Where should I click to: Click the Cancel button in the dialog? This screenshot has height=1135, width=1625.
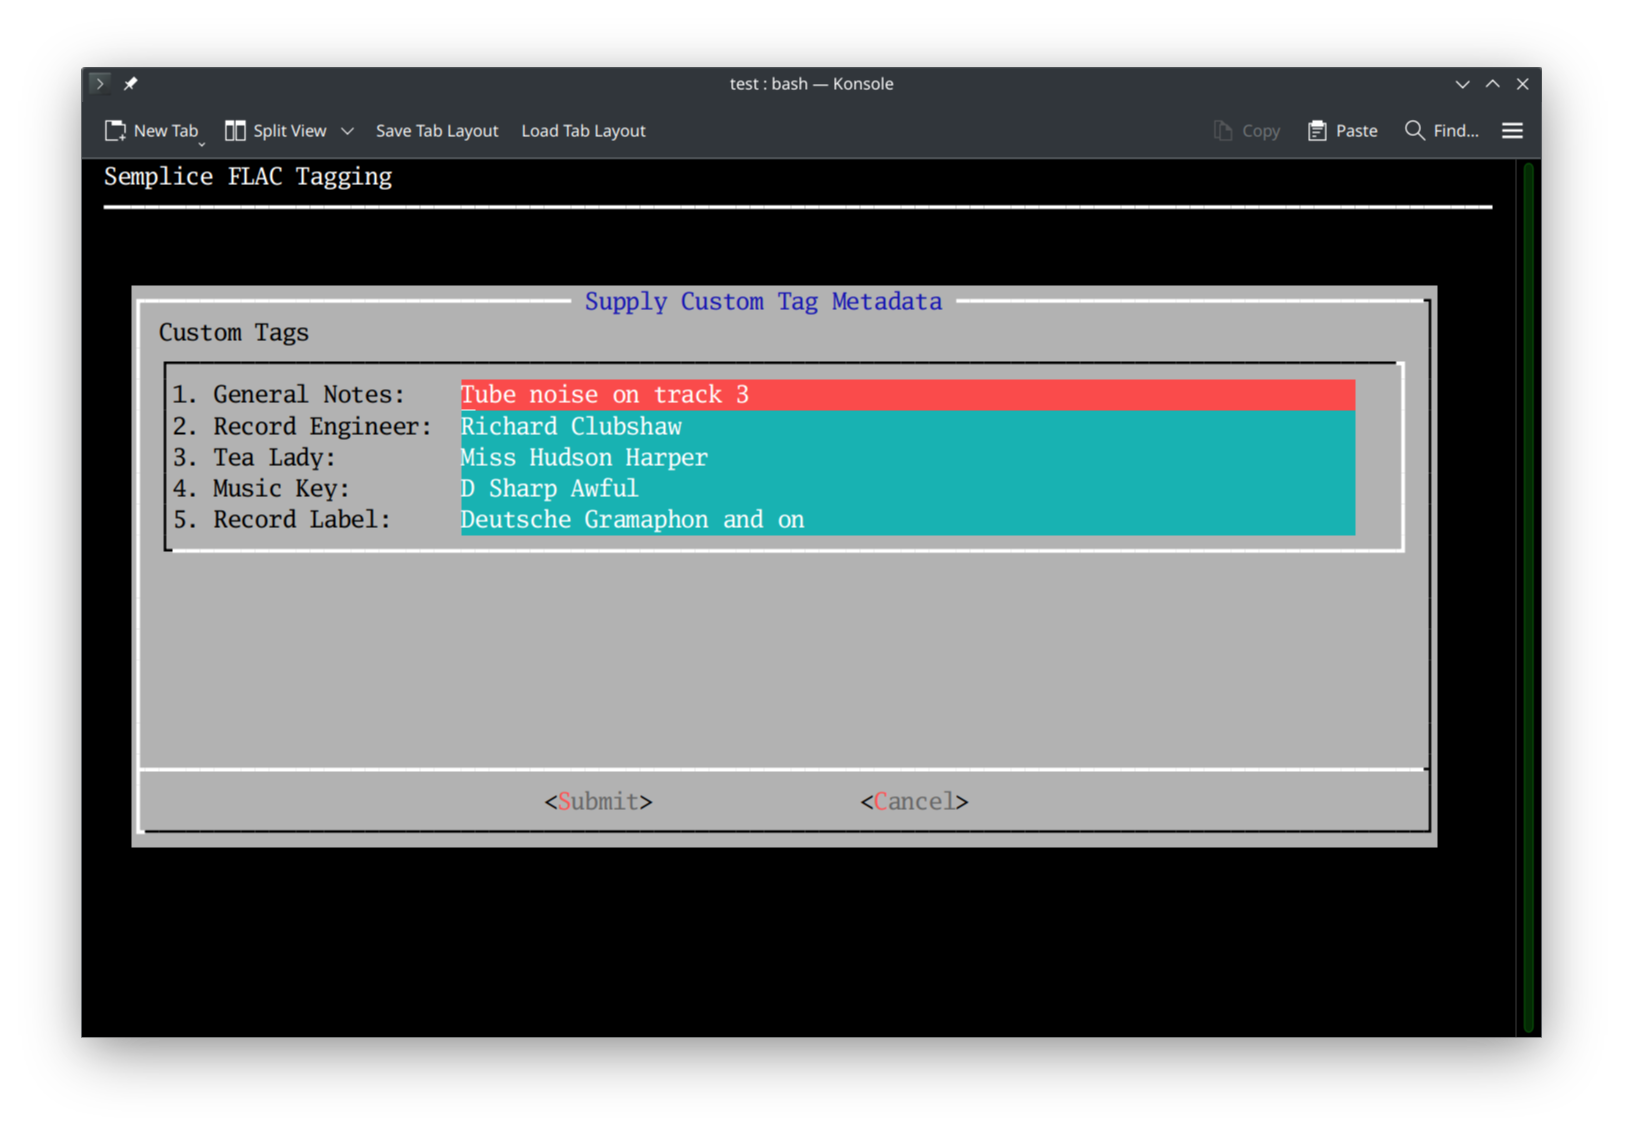[913, 801]
